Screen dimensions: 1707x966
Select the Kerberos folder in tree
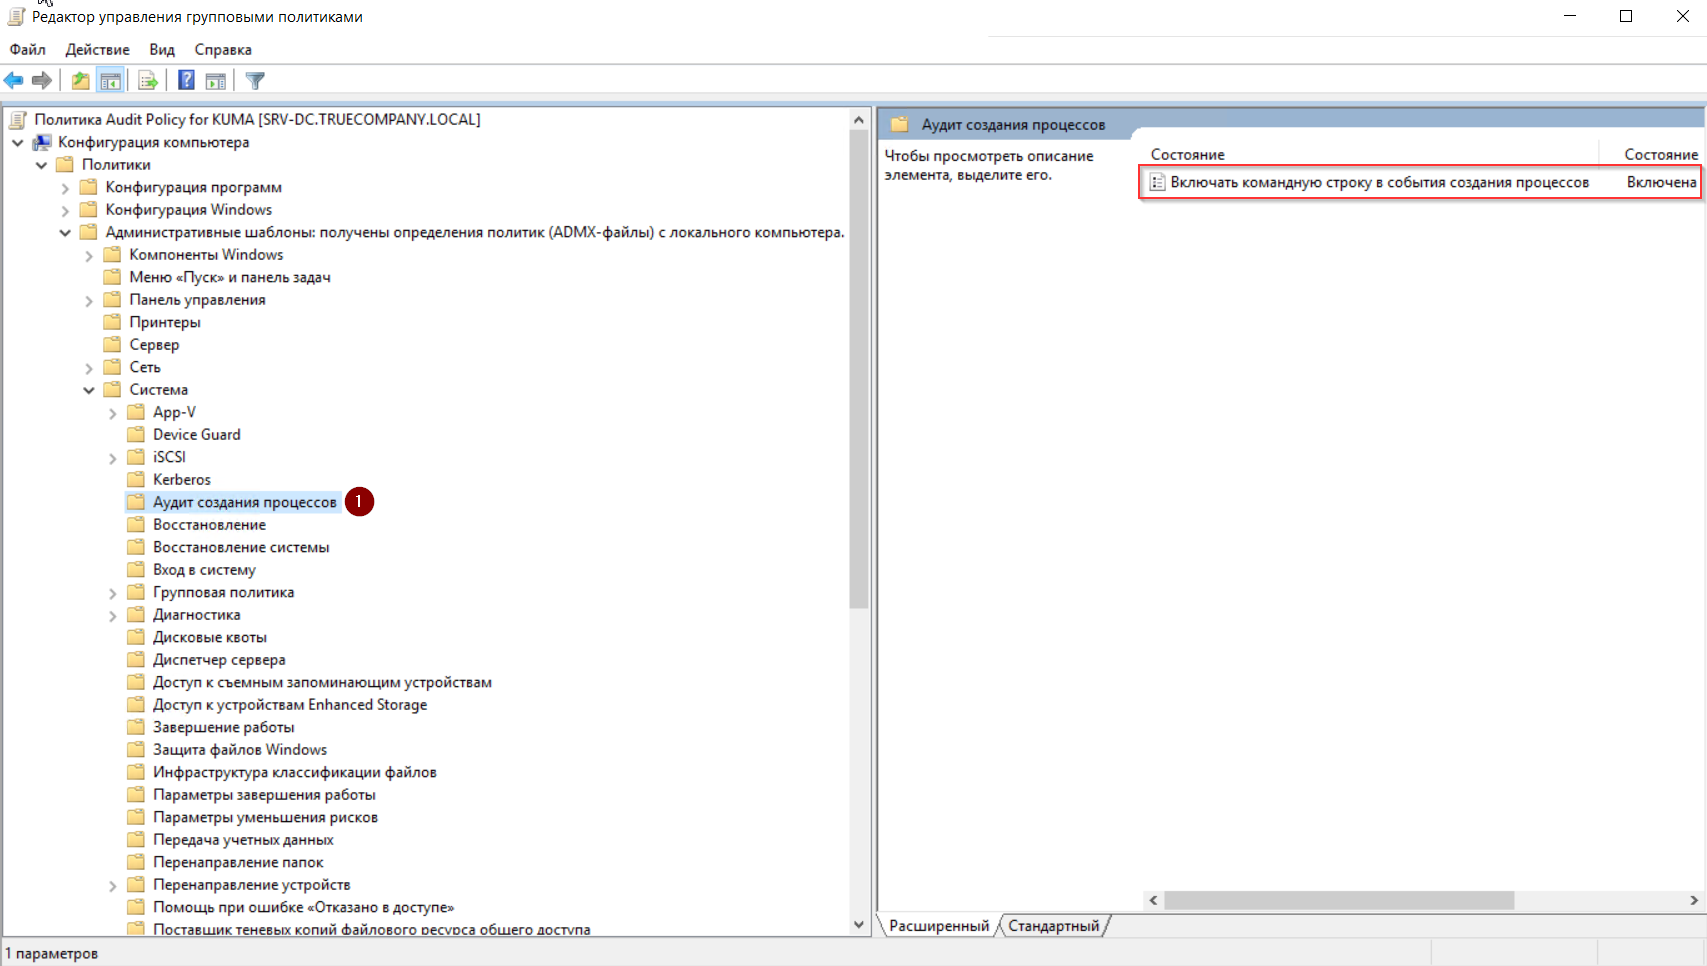[181, 480]
